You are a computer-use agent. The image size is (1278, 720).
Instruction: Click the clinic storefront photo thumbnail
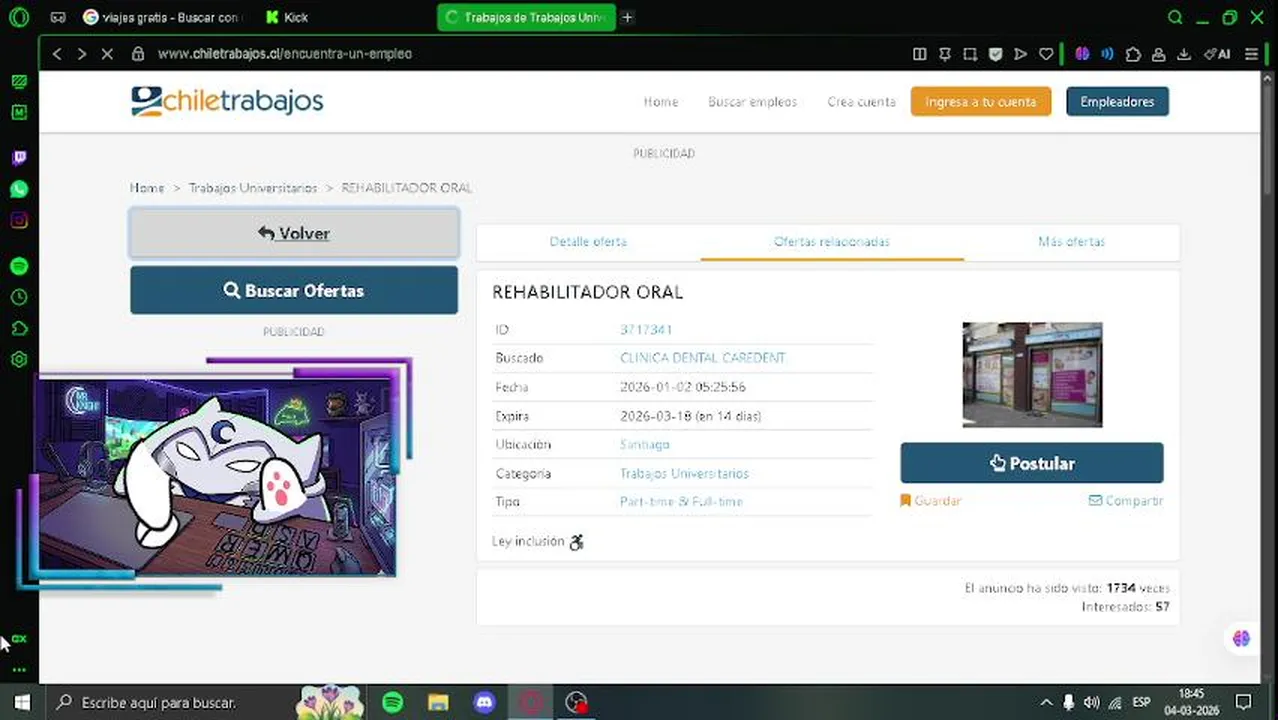(1032, 375)
